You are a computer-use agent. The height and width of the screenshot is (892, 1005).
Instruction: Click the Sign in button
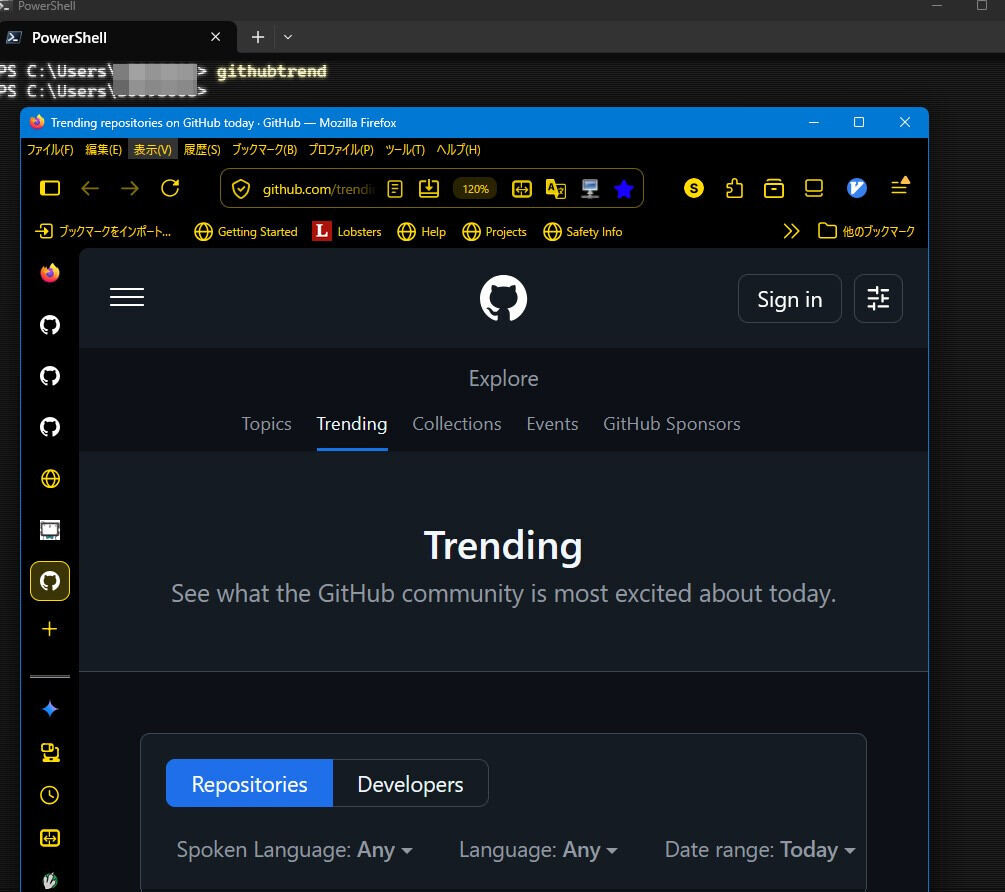[x=790, y=299]
